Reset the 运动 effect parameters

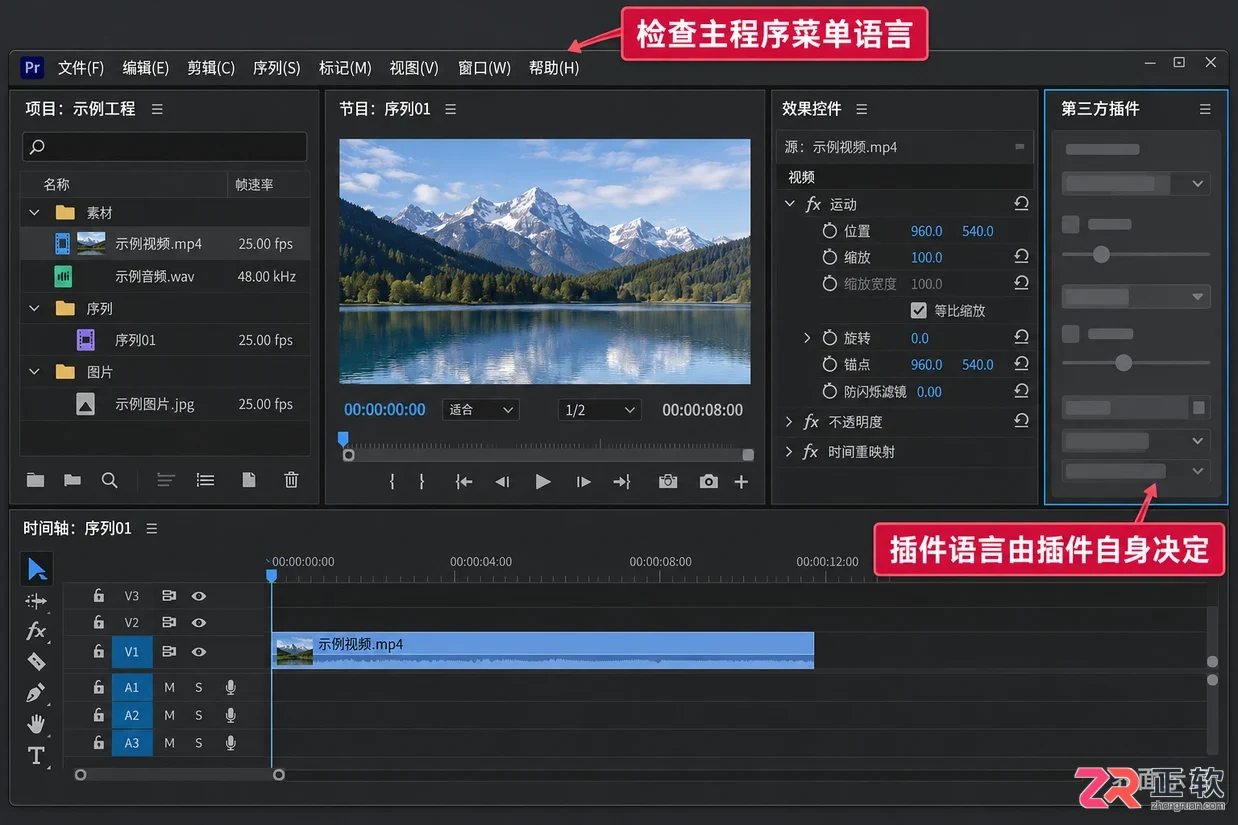pyautogui.click(x=1021, y=203)
